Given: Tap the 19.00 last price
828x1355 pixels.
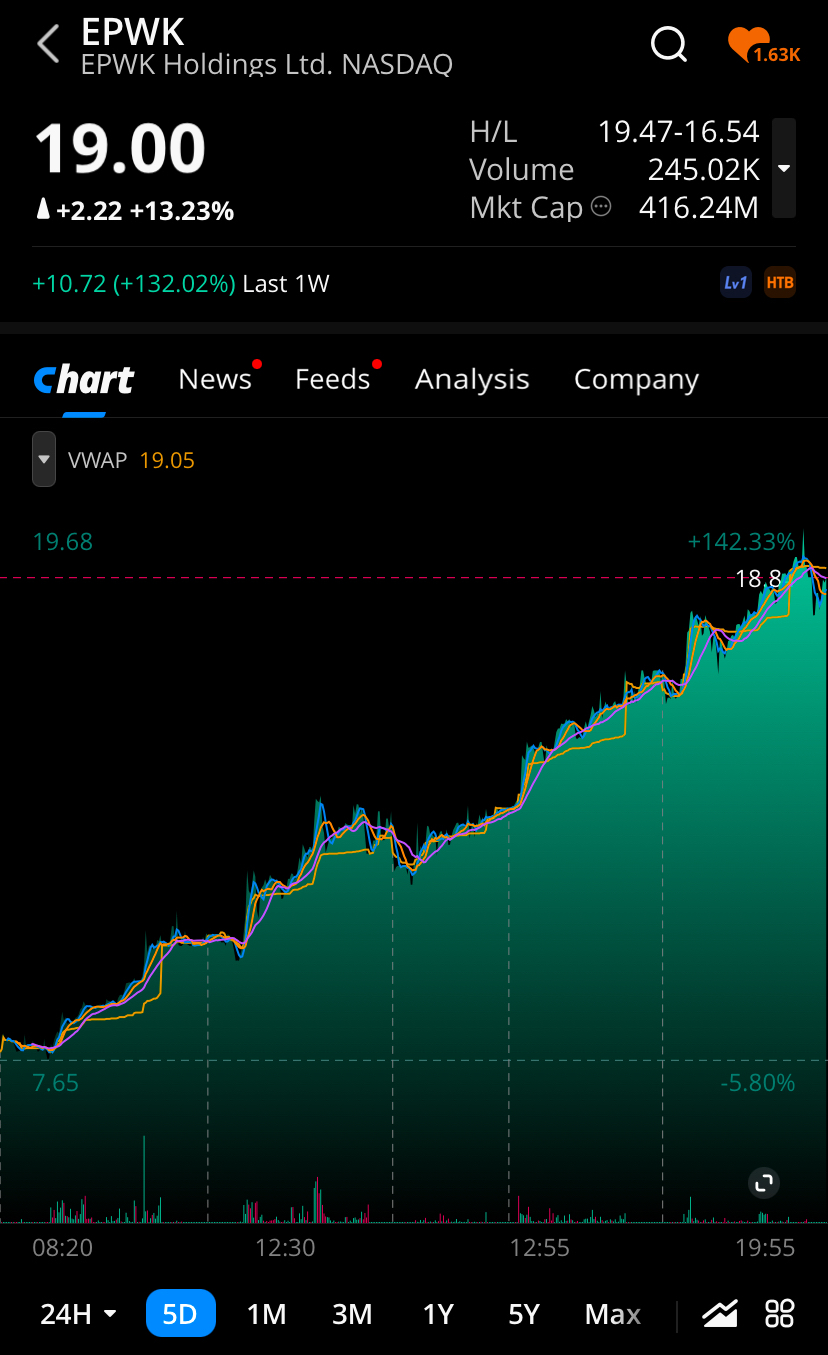Looking at the screenshot, I should tap(120, 149).
